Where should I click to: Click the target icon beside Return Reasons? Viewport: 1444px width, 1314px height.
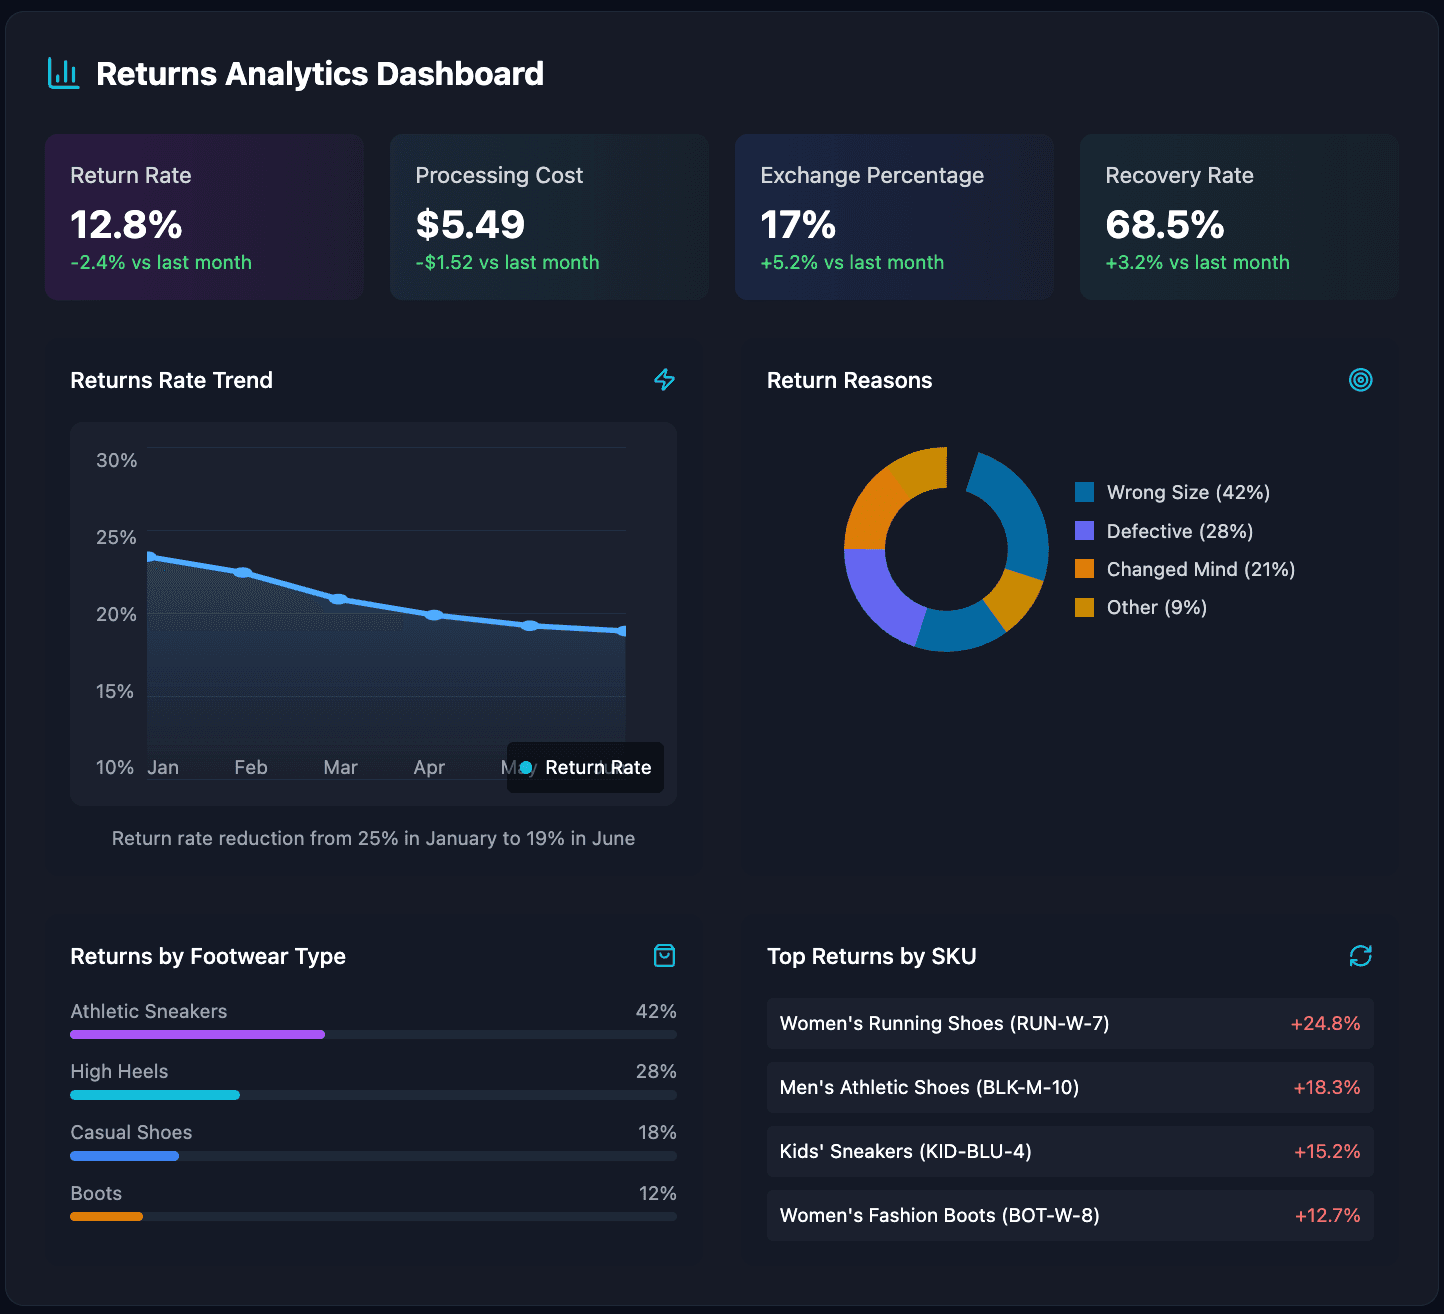click(1360, 380)
